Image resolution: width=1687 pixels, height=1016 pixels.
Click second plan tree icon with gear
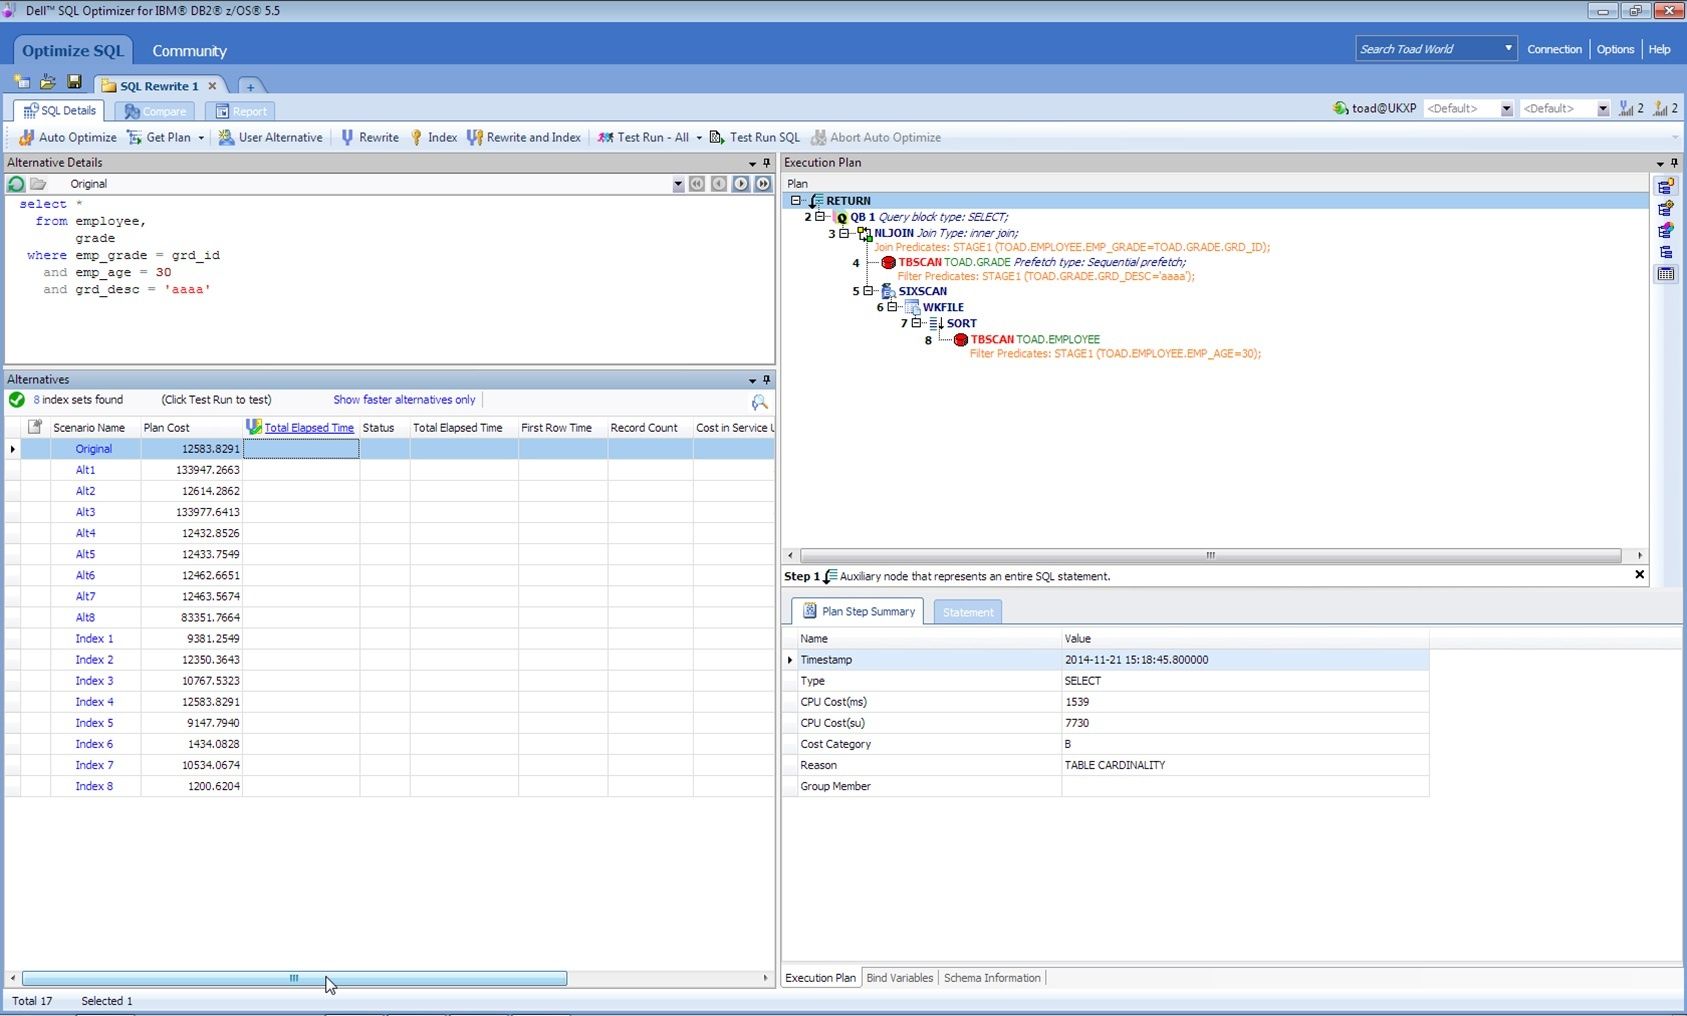point(1665,209)
